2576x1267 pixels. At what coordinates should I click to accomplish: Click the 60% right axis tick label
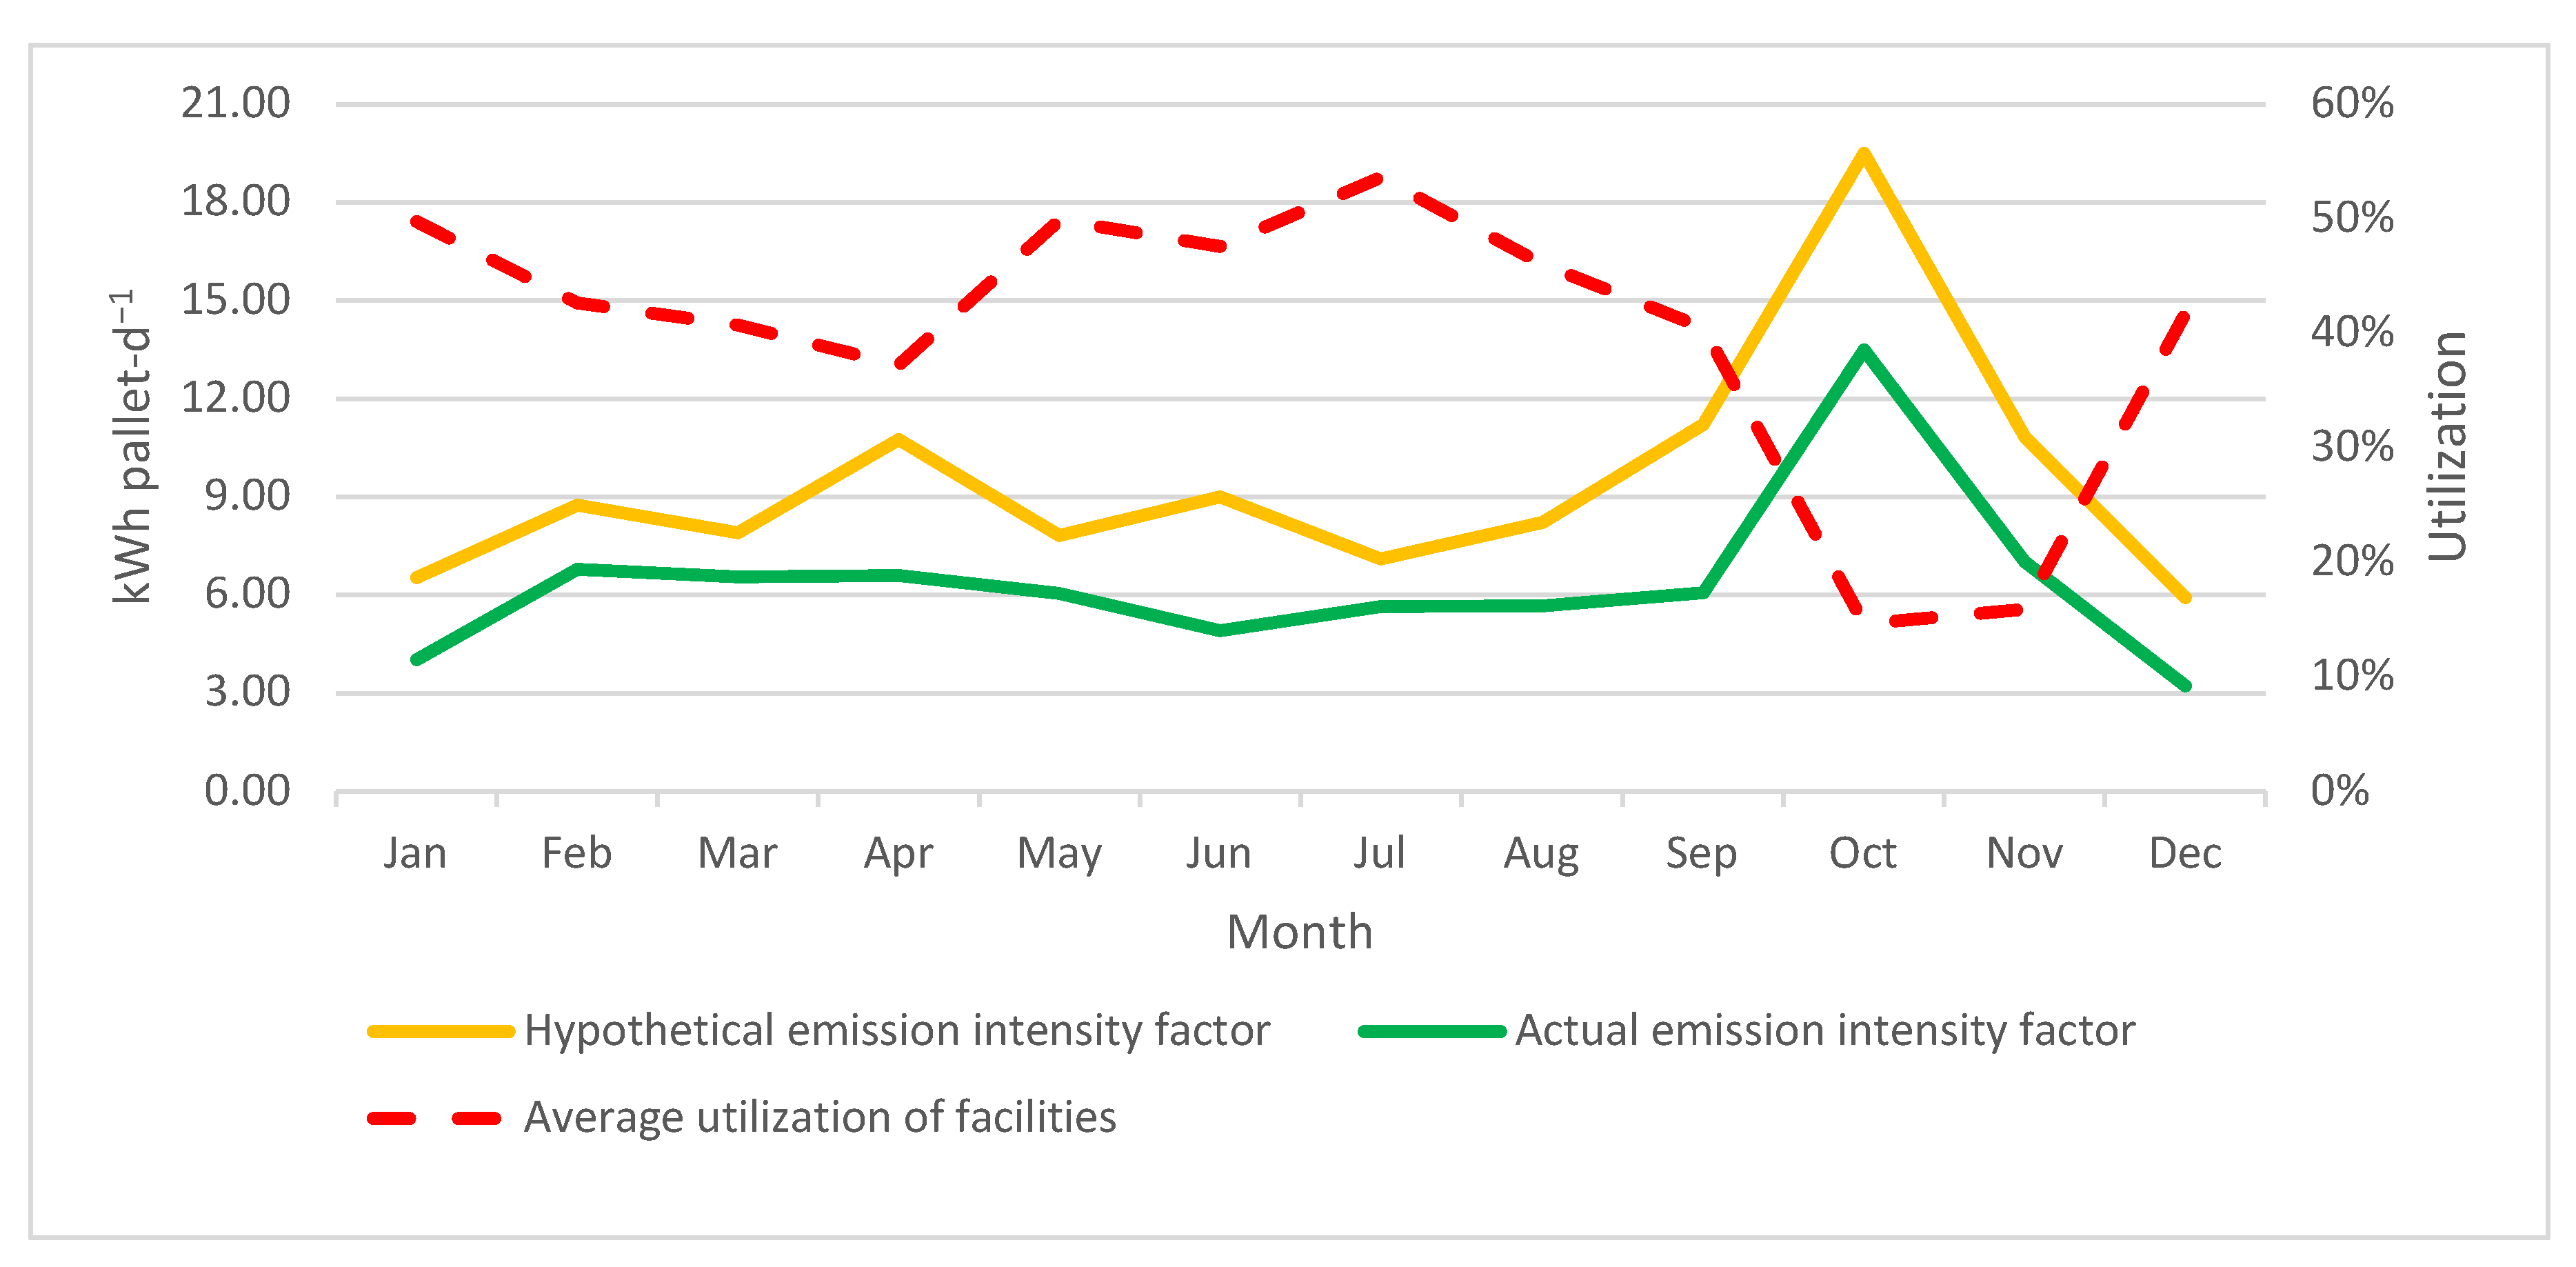[x=2352, y=103]
